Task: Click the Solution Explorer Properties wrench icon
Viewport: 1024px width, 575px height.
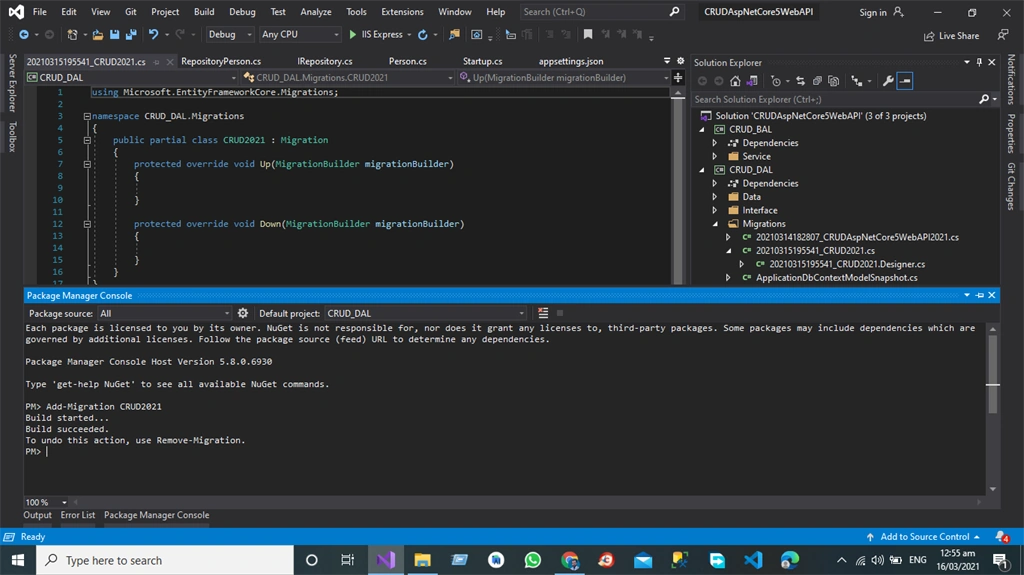Action: tap(888, 81)
